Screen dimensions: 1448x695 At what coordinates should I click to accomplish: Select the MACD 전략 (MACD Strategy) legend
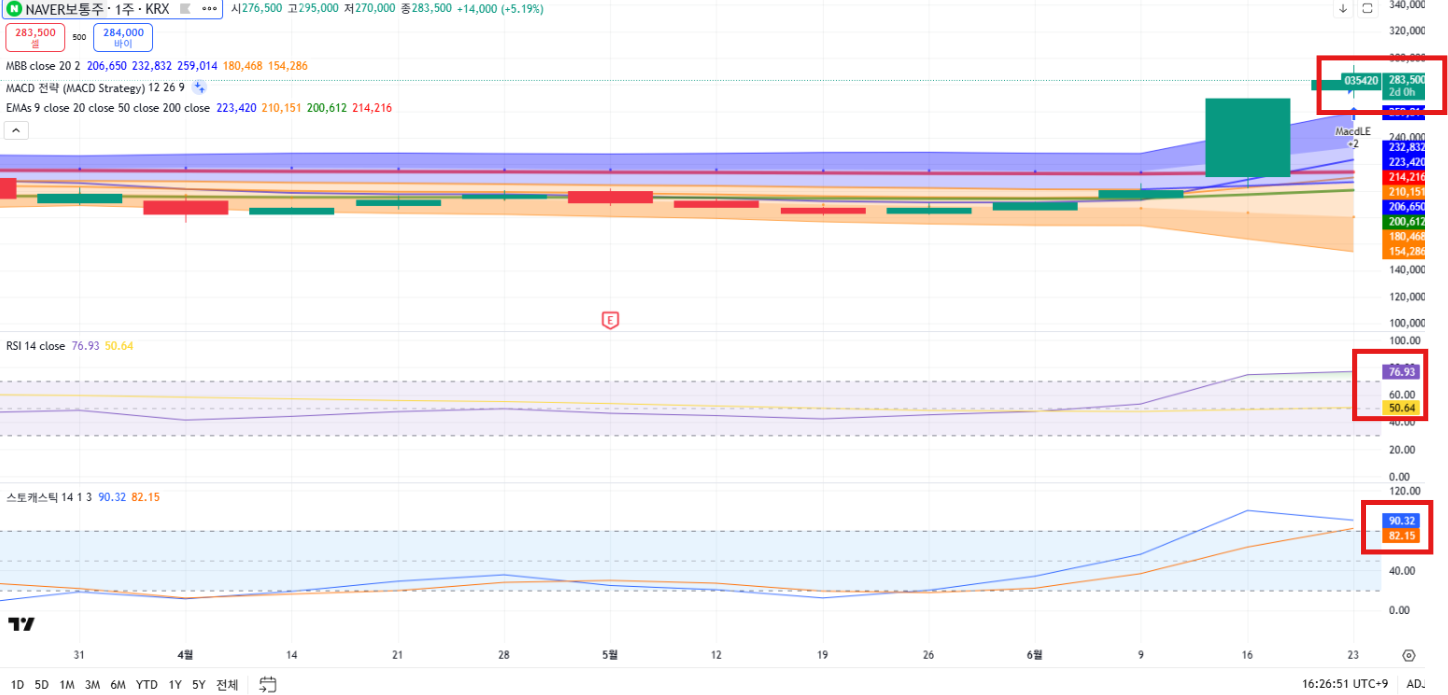click(95, 87)
